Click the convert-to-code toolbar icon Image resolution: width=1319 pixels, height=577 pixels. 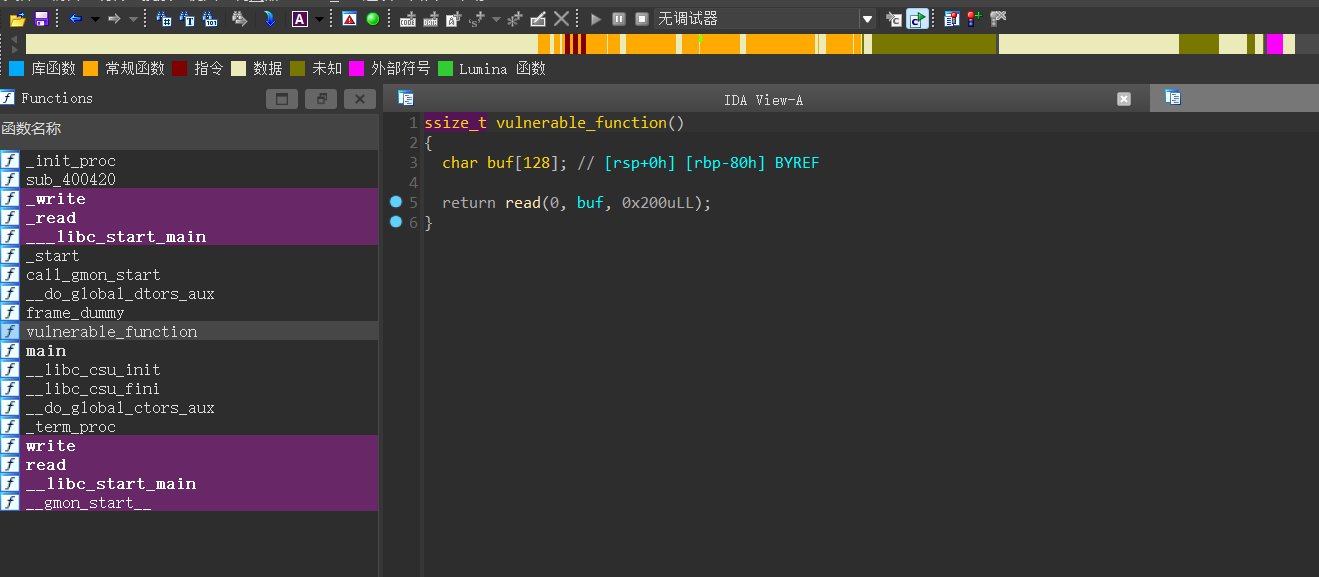408,19
